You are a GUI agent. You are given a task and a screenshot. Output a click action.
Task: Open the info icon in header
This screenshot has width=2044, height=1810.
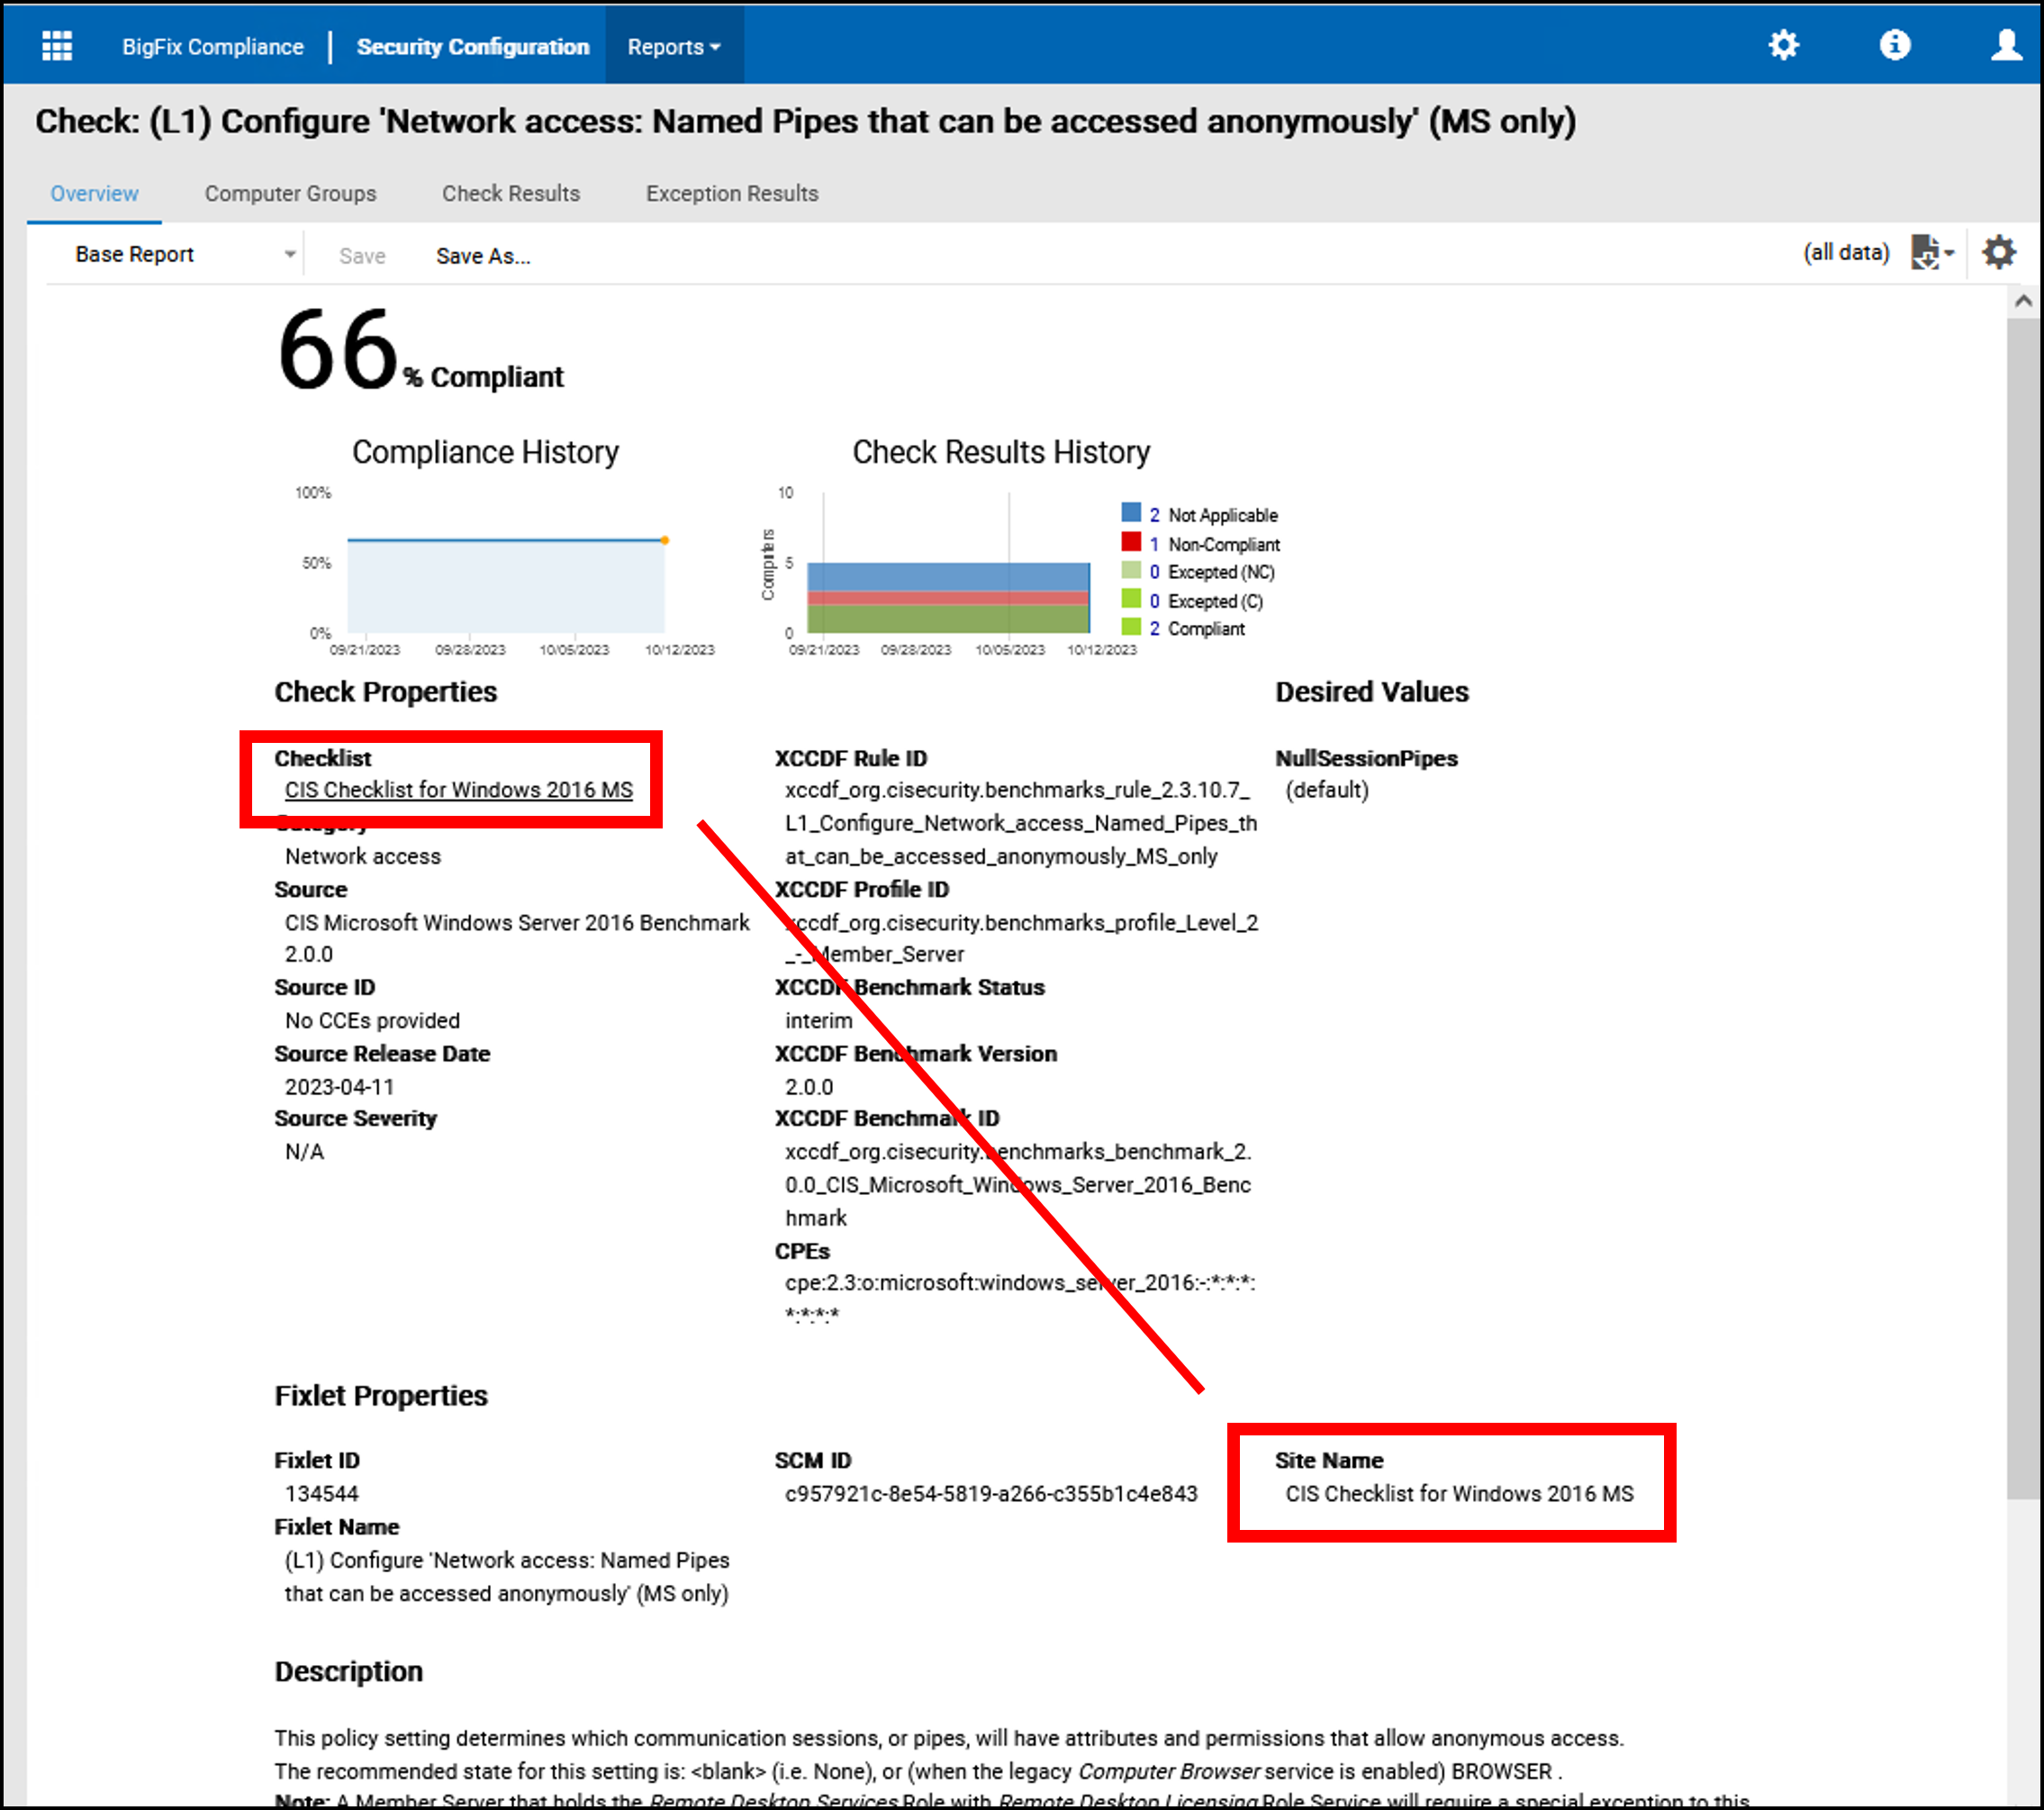[1894, 46]
